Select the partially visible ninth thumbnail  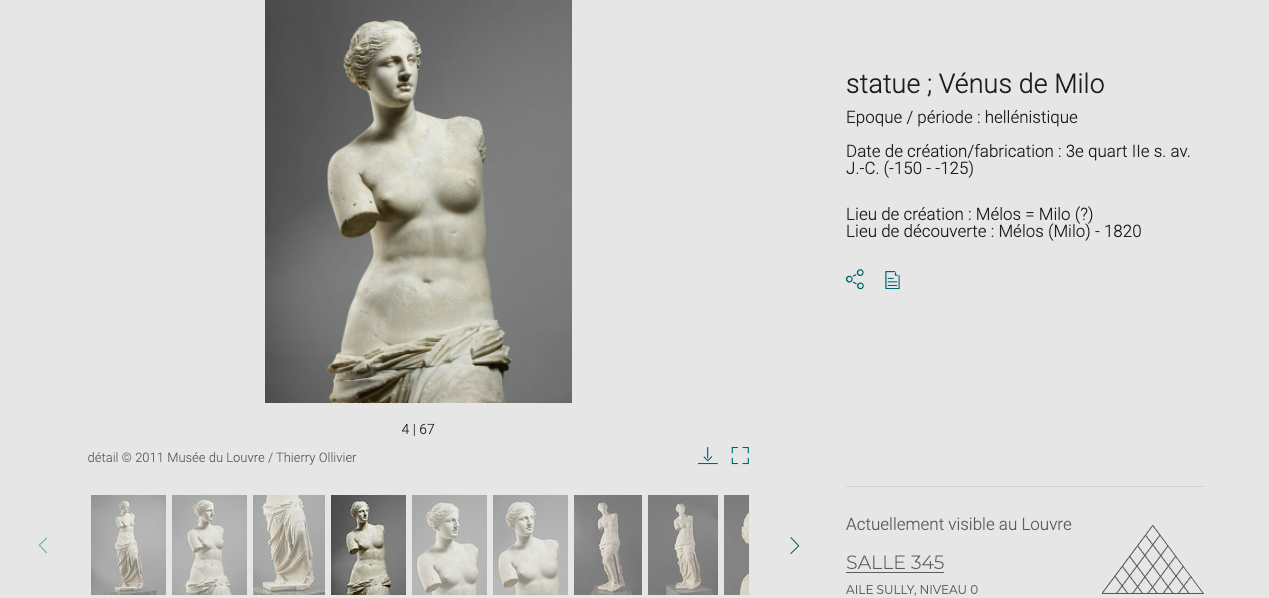(736, 545)
